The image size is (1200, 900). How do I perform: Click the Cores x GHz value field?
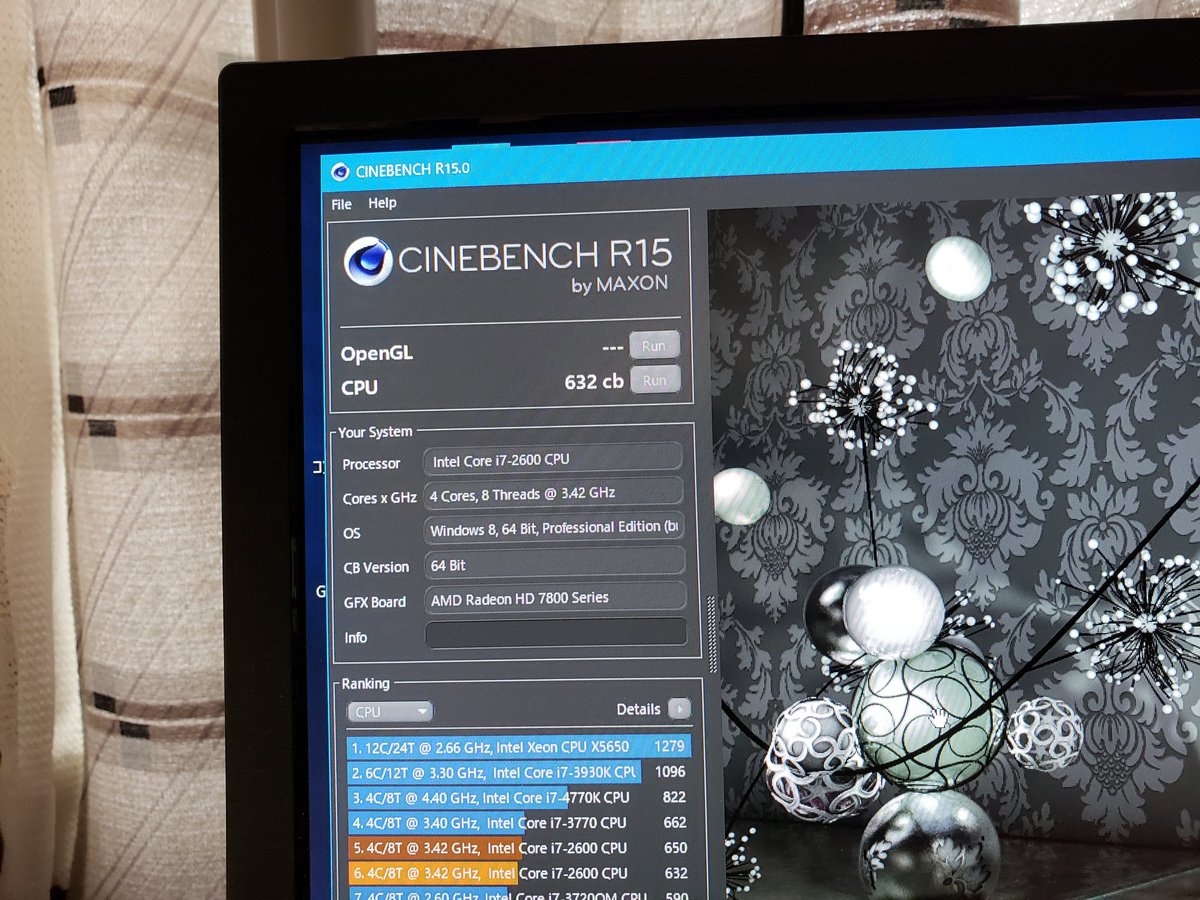[554, 492]
